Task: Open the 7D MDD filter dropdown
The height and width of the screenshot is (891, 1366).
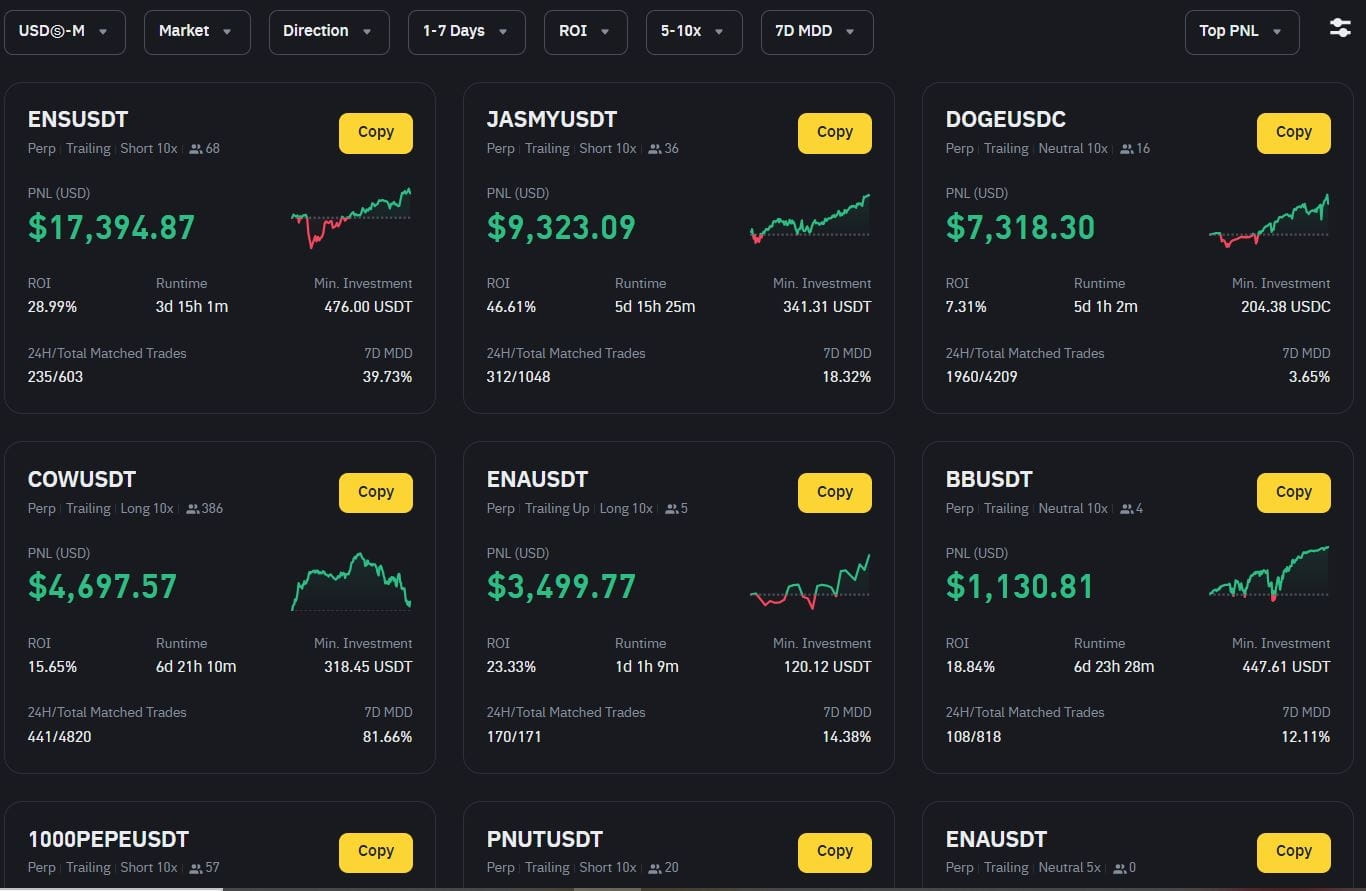Action: click(816, 32)
